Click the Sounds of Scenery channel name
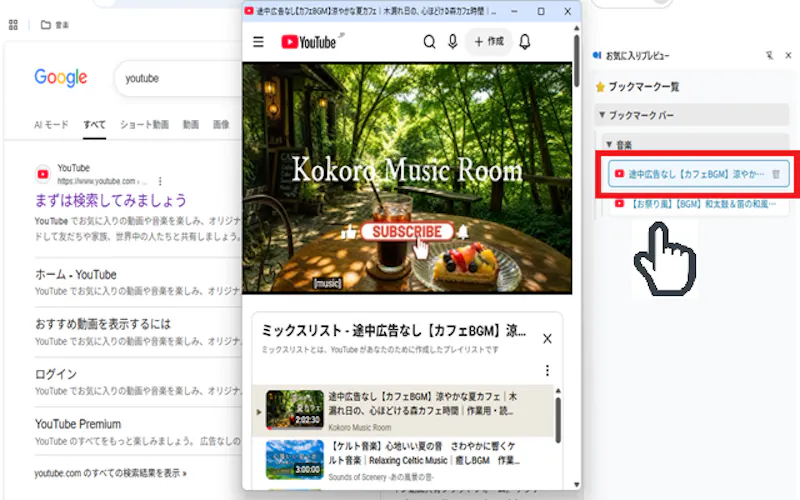 click(381, 477)
